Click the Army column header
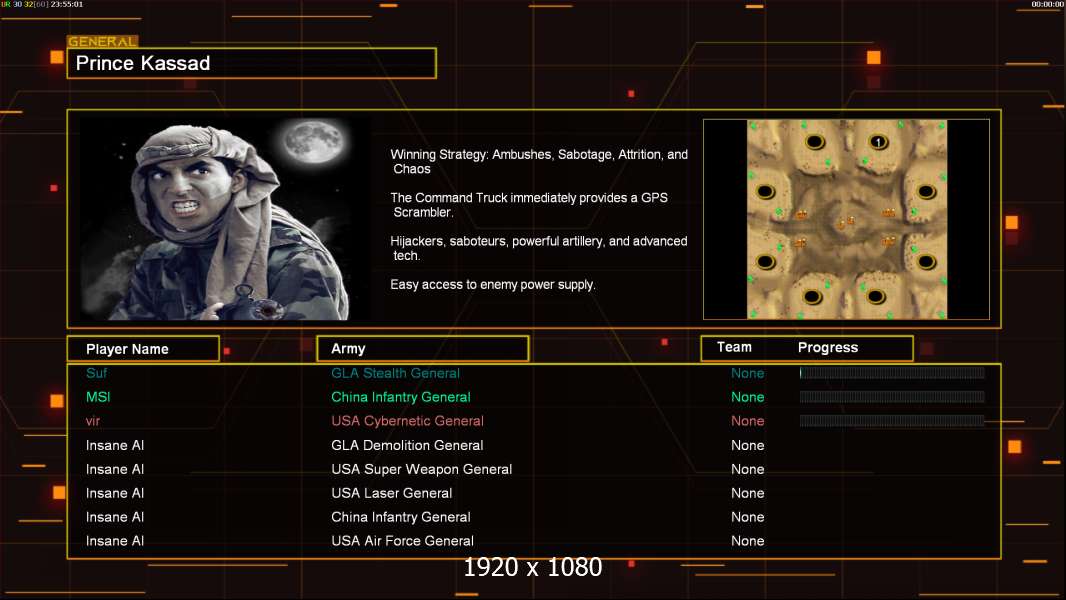The height and width of the screenshot is (600, 1066). point(422,349)
